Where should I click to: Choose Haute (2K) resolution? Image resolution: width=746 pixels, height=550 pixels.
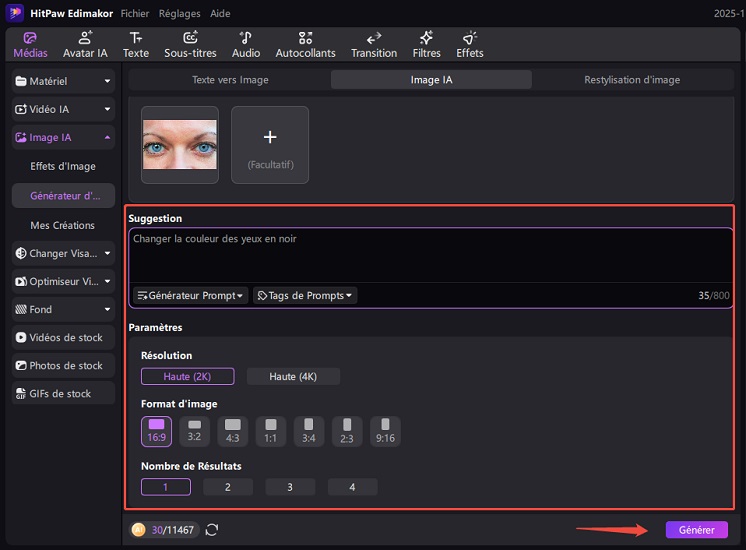tap(187, 376)
